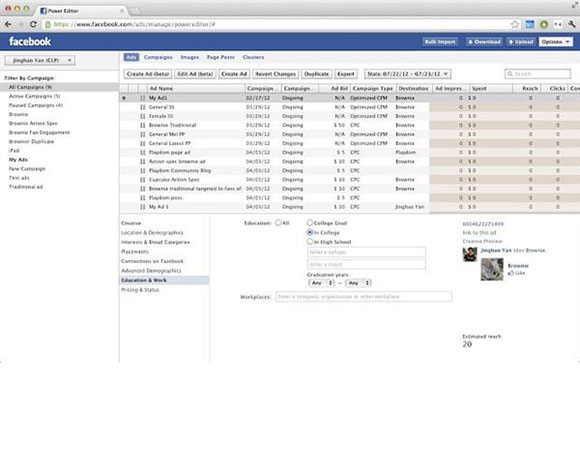Open the Pricing & Status section
The image size is (580, 470).
[140, 290]
